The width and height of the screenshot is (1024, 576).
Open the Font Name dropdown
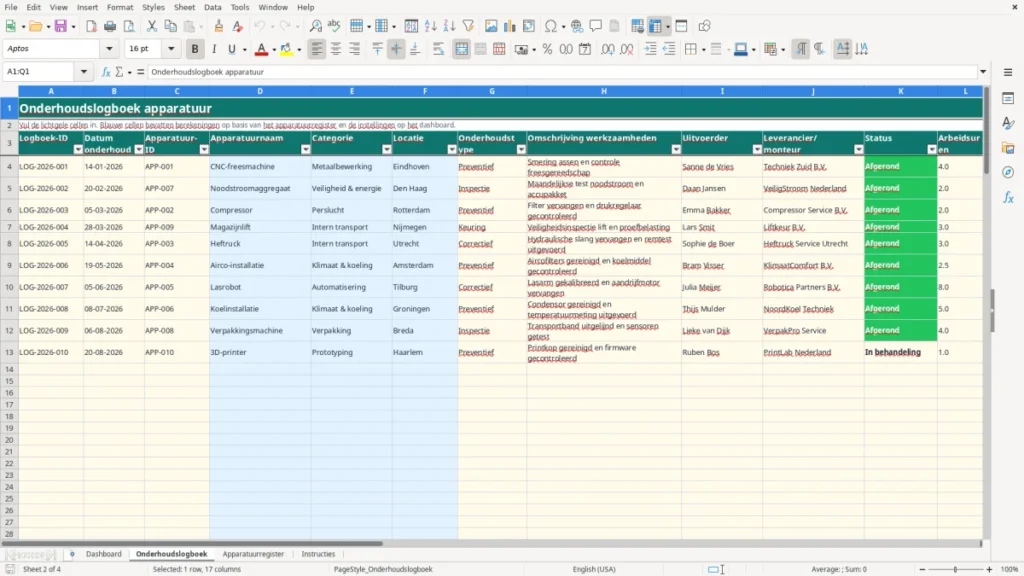point(109,49)
